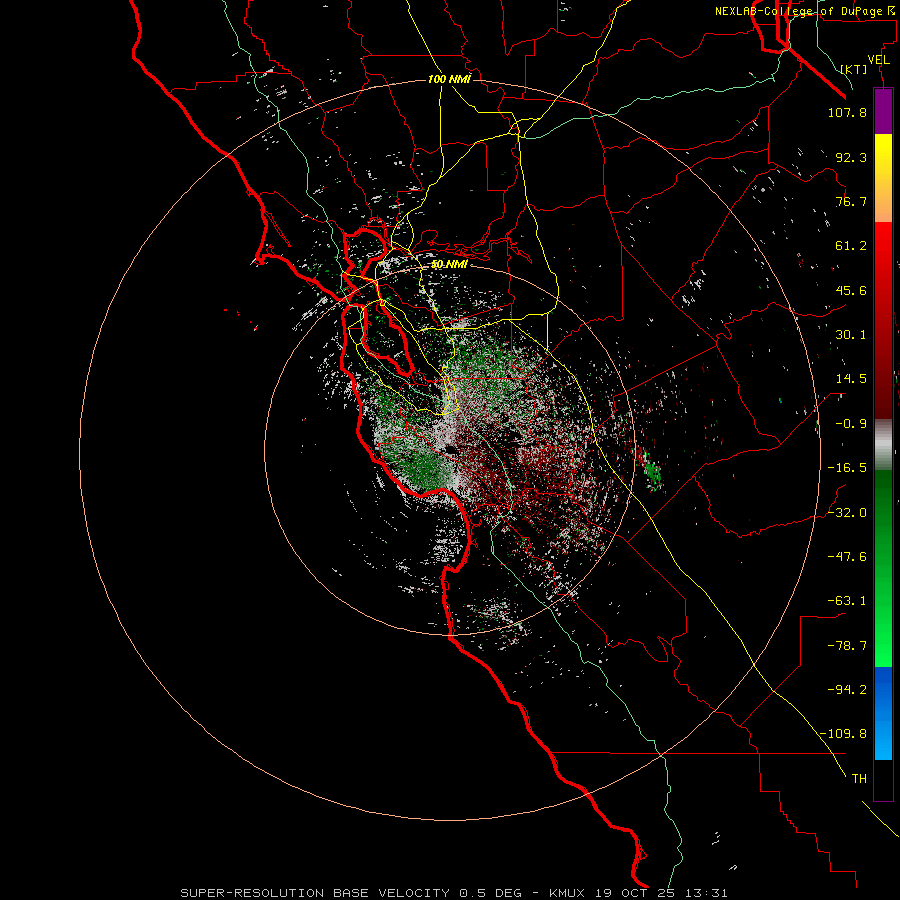Click the NEXLAB-College of DuPage credit text
This screenshot has width=900, height=900.
pyautogui.click(x=806, y=11)
